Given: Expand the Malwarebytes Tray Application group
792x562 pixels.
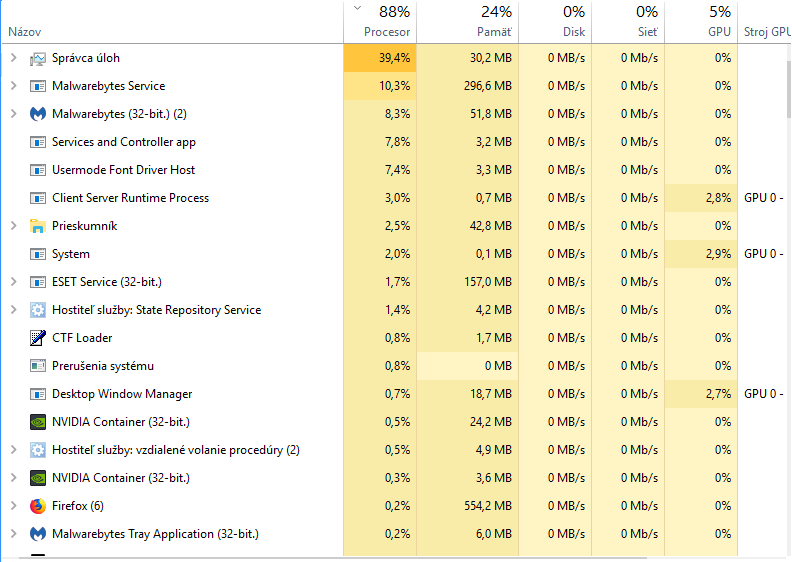Looking at the screenshot, I should [14, 534].
